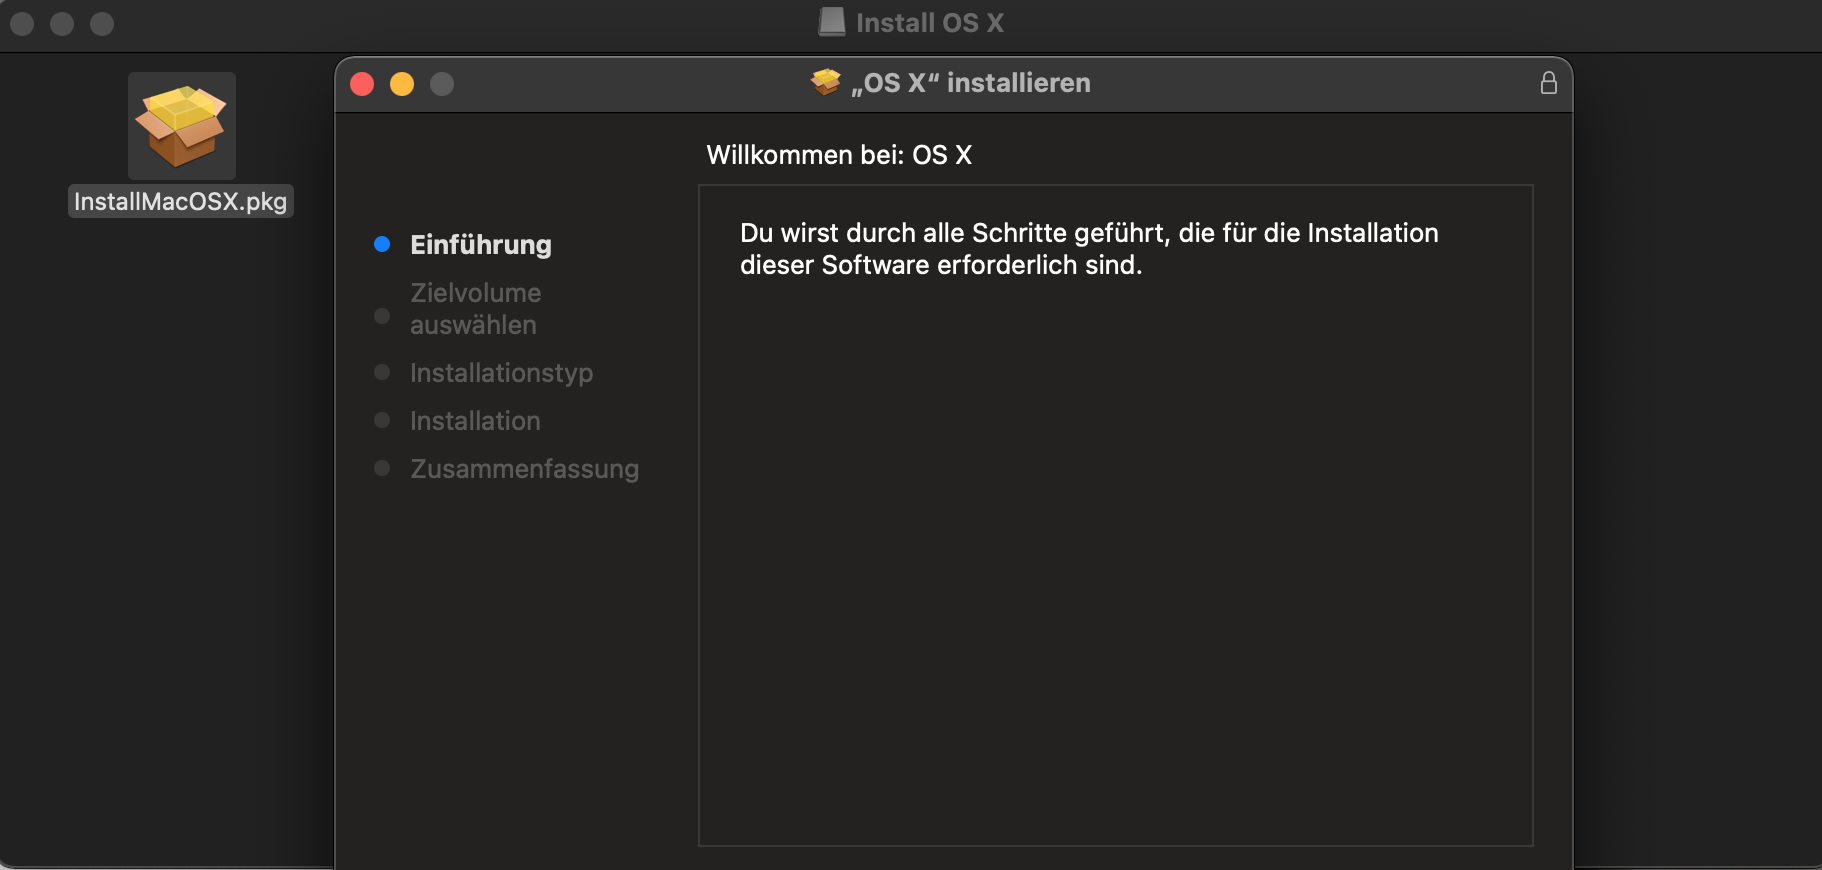The image size is (1822, 870).
Task: Close the „OS X“ installieren window
Action: [x=362, y=84]
